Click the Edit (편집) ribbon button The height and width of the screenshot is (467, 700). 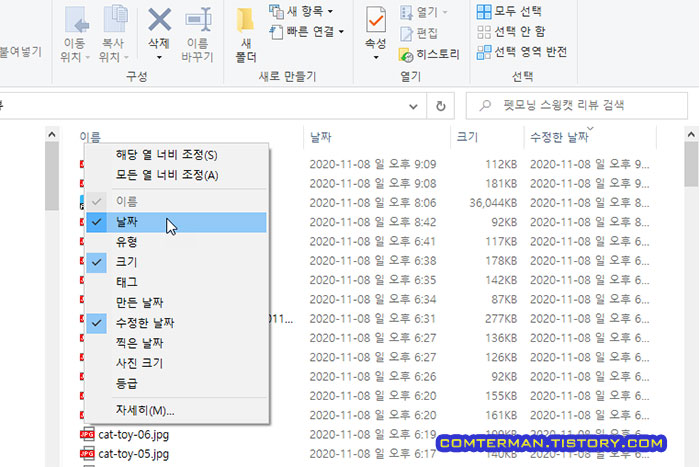click(419, 33)
